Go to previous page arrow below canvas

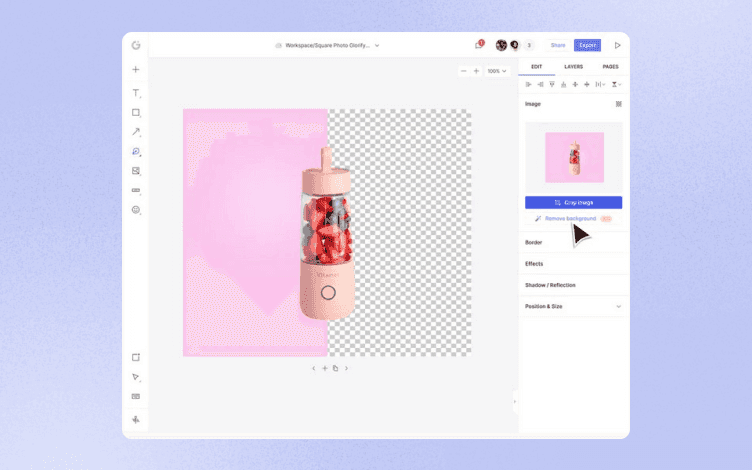[314, 368]
